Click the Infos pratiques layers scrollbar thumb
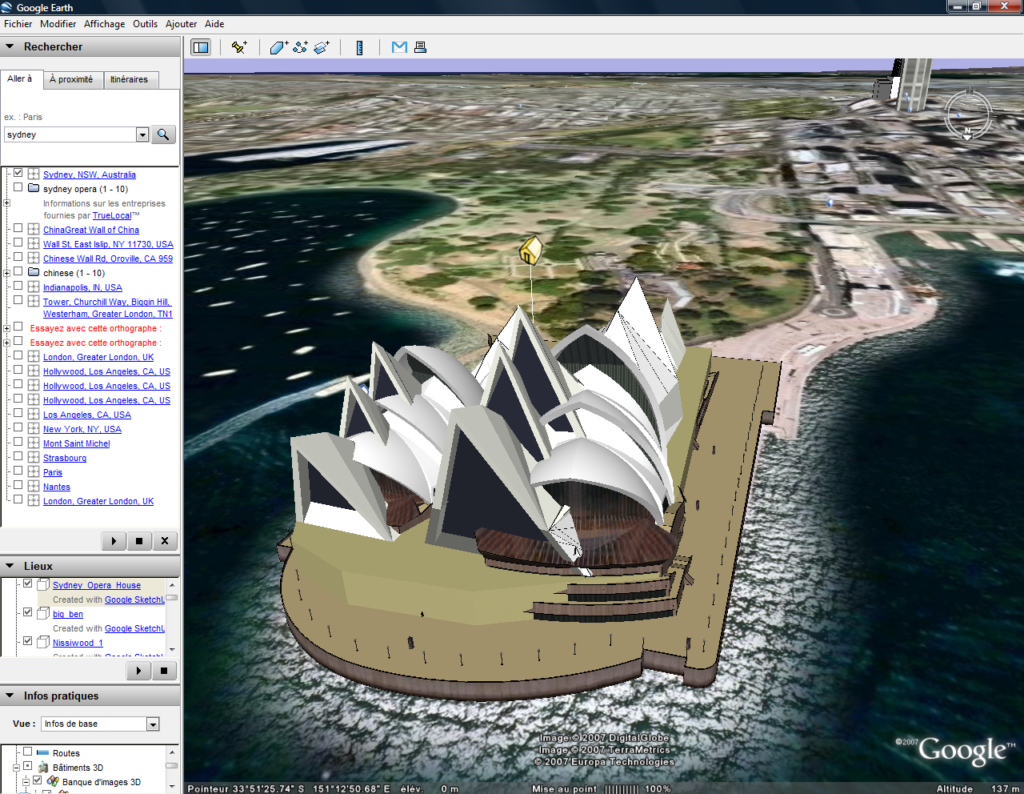This screenshot has width=1024, height=794. [x=172, y=765]
